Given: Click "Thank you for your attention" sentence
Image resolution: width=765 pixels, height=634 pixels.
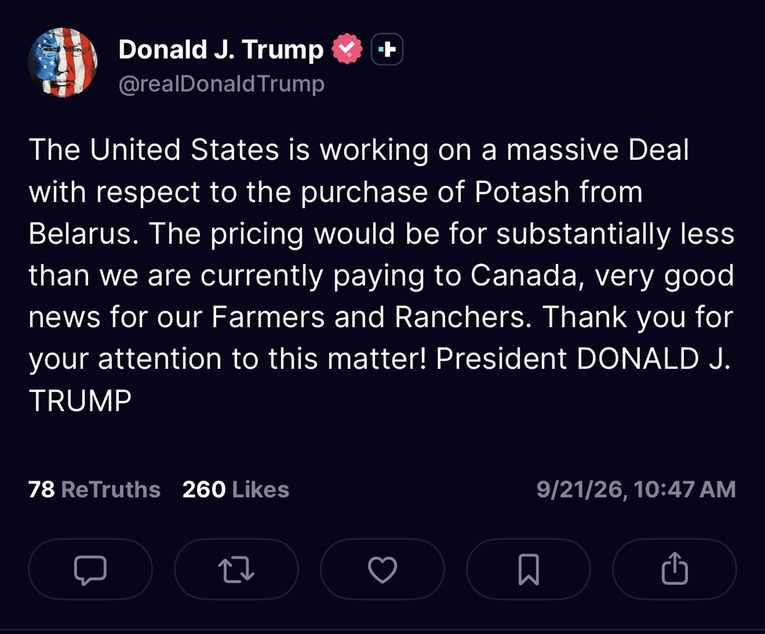Looking at the screenshot, I should (x=381, y=338).
